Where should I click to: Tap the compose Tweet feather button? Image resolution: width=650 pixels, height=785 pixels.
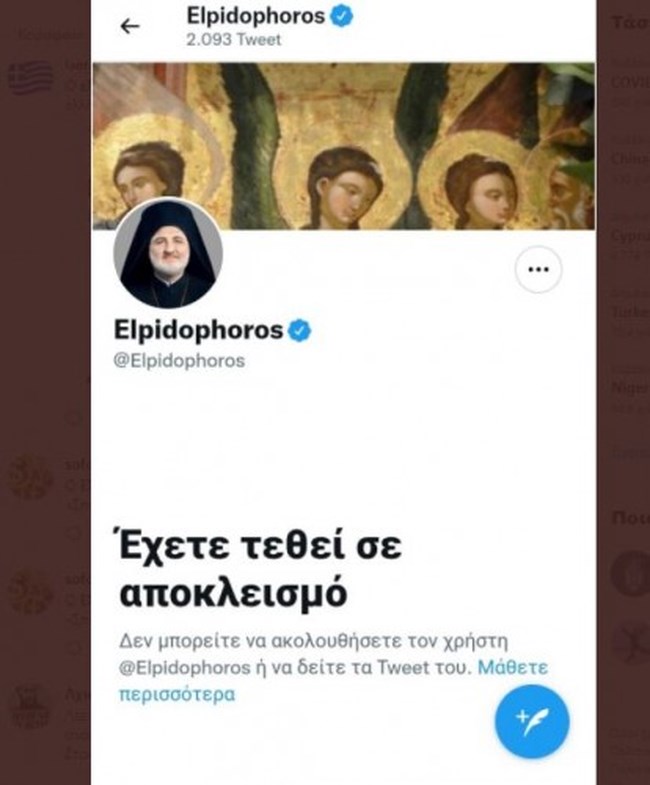tap(532, 722)
